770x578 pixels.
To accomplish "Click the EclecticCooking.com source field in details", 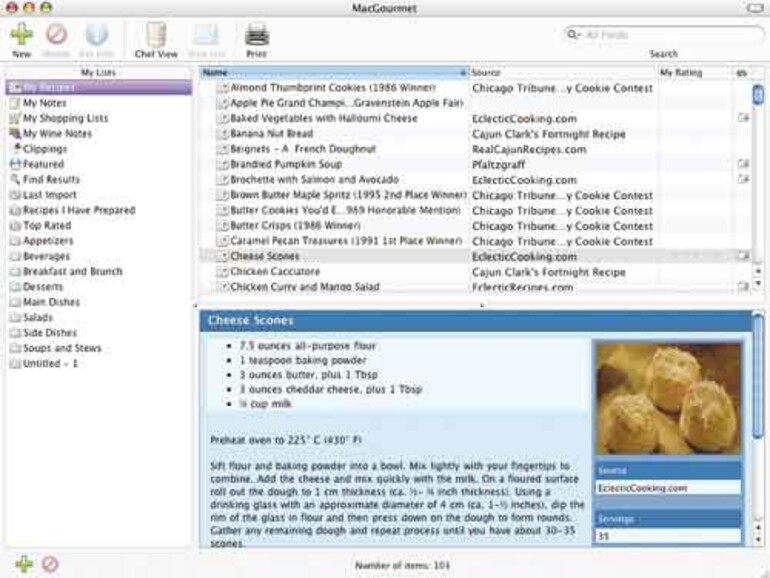I will coord(668,488).
